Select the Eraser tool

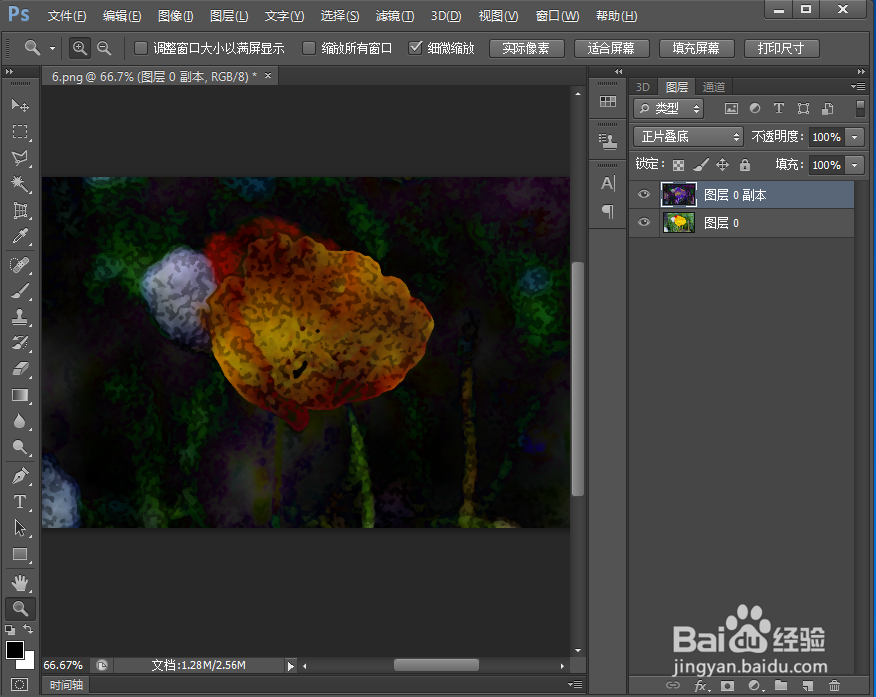pyautogui.click(x=20, y=369)
